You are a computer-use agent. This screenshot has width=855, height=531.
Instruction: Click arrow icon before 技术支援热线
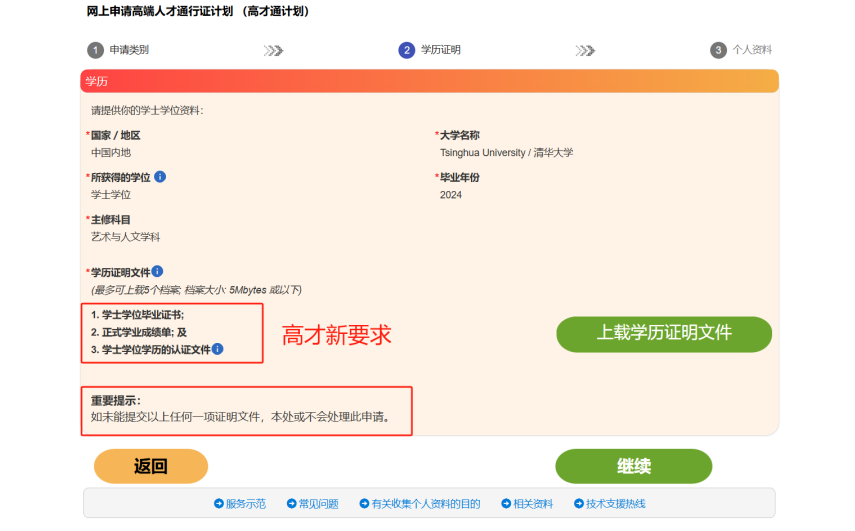(x=579, y=504)
